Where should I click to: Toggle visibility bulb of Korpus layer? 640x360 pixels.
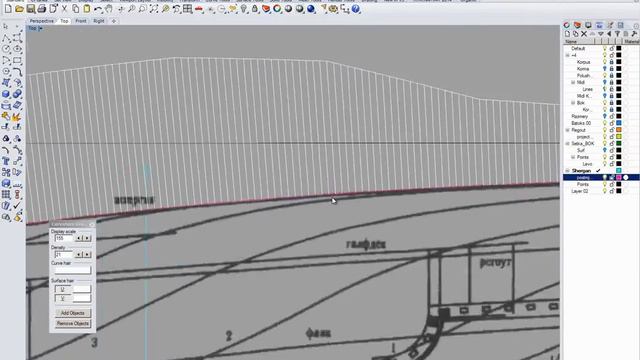605,62
